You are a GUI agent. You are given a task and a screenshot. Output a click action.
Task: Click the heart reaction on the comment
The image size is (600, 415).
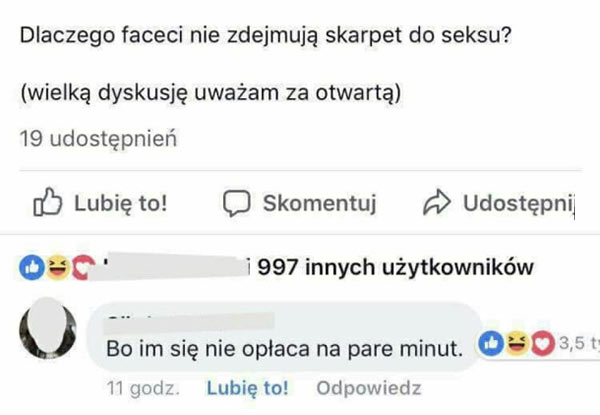point(541,345)
